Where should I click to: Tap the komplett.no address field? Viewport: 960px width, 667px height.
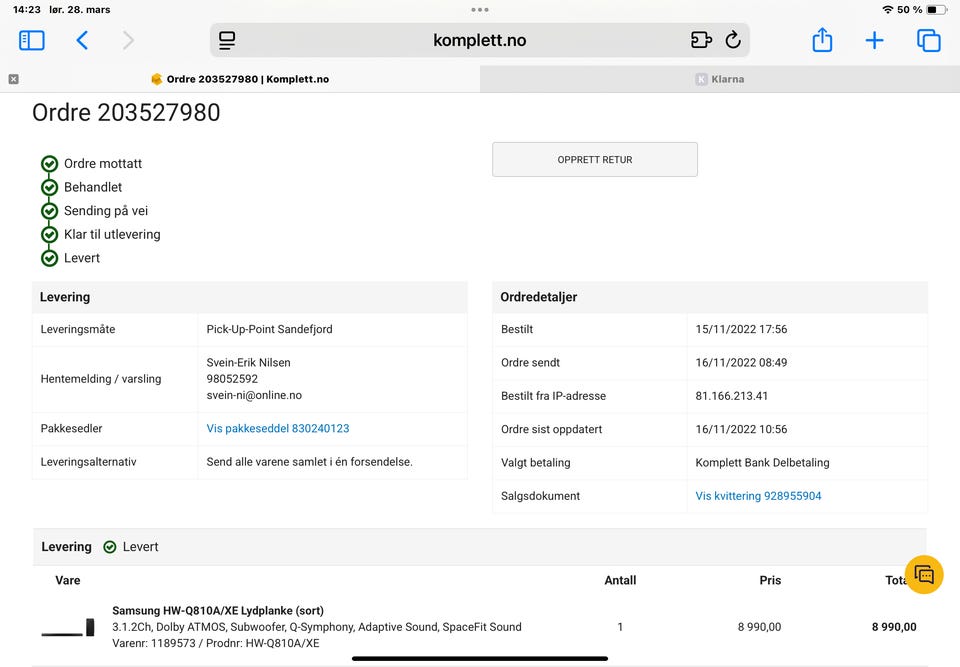click(479, 40)
